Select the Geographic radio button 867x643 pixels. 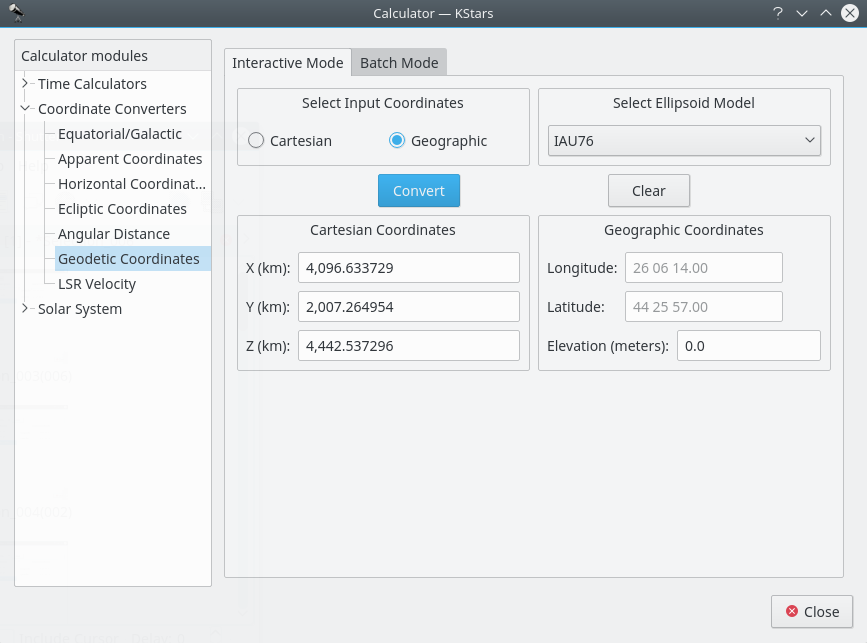(397, 141)
